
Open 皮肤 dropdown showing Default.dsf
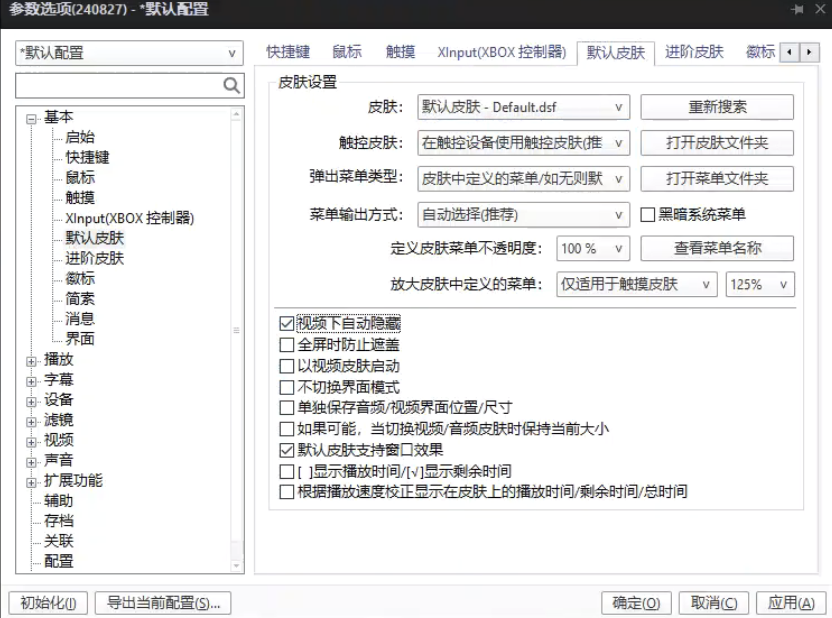click(523, 107)
